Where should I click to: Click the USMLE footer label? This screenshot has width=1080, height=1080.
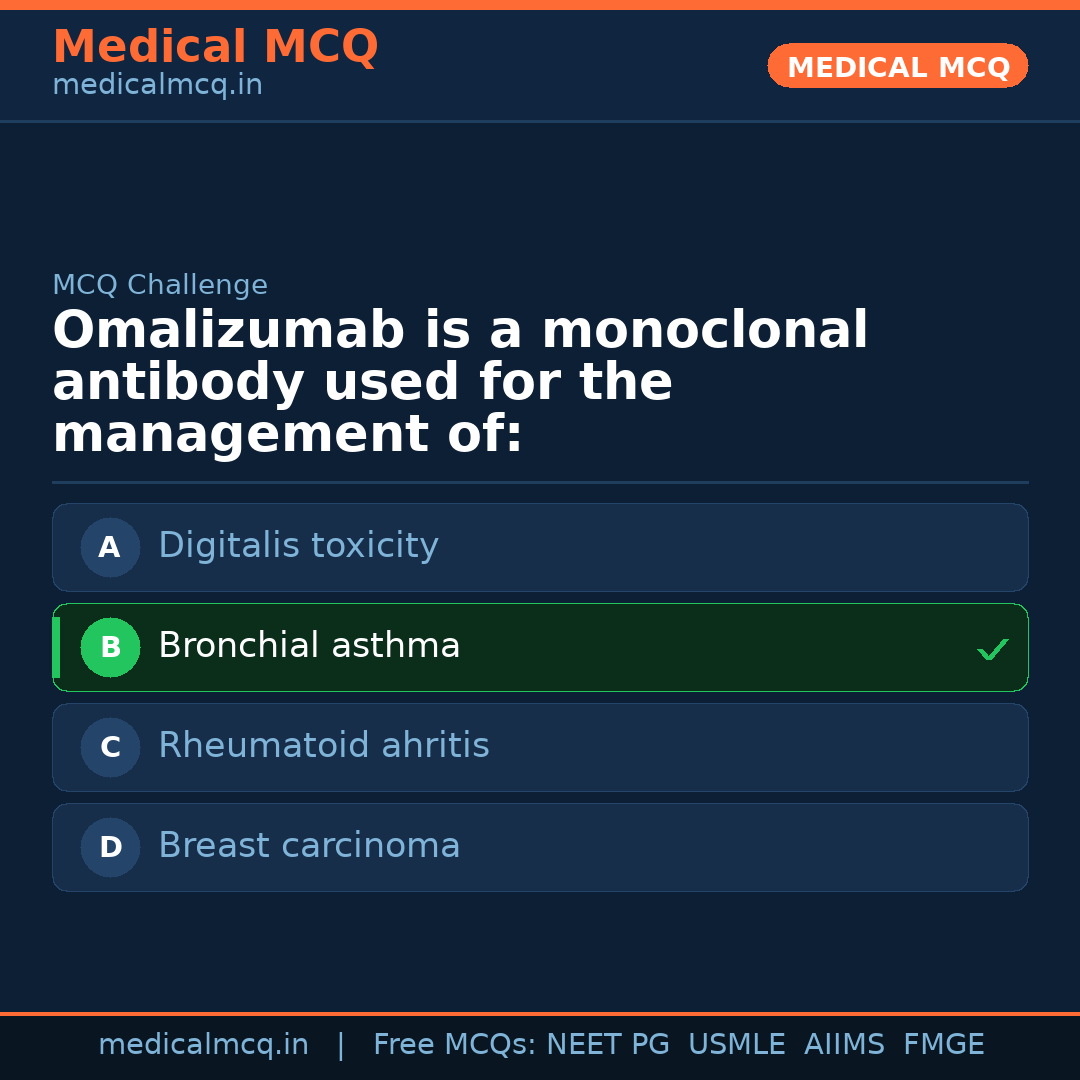pos(736,1045)
